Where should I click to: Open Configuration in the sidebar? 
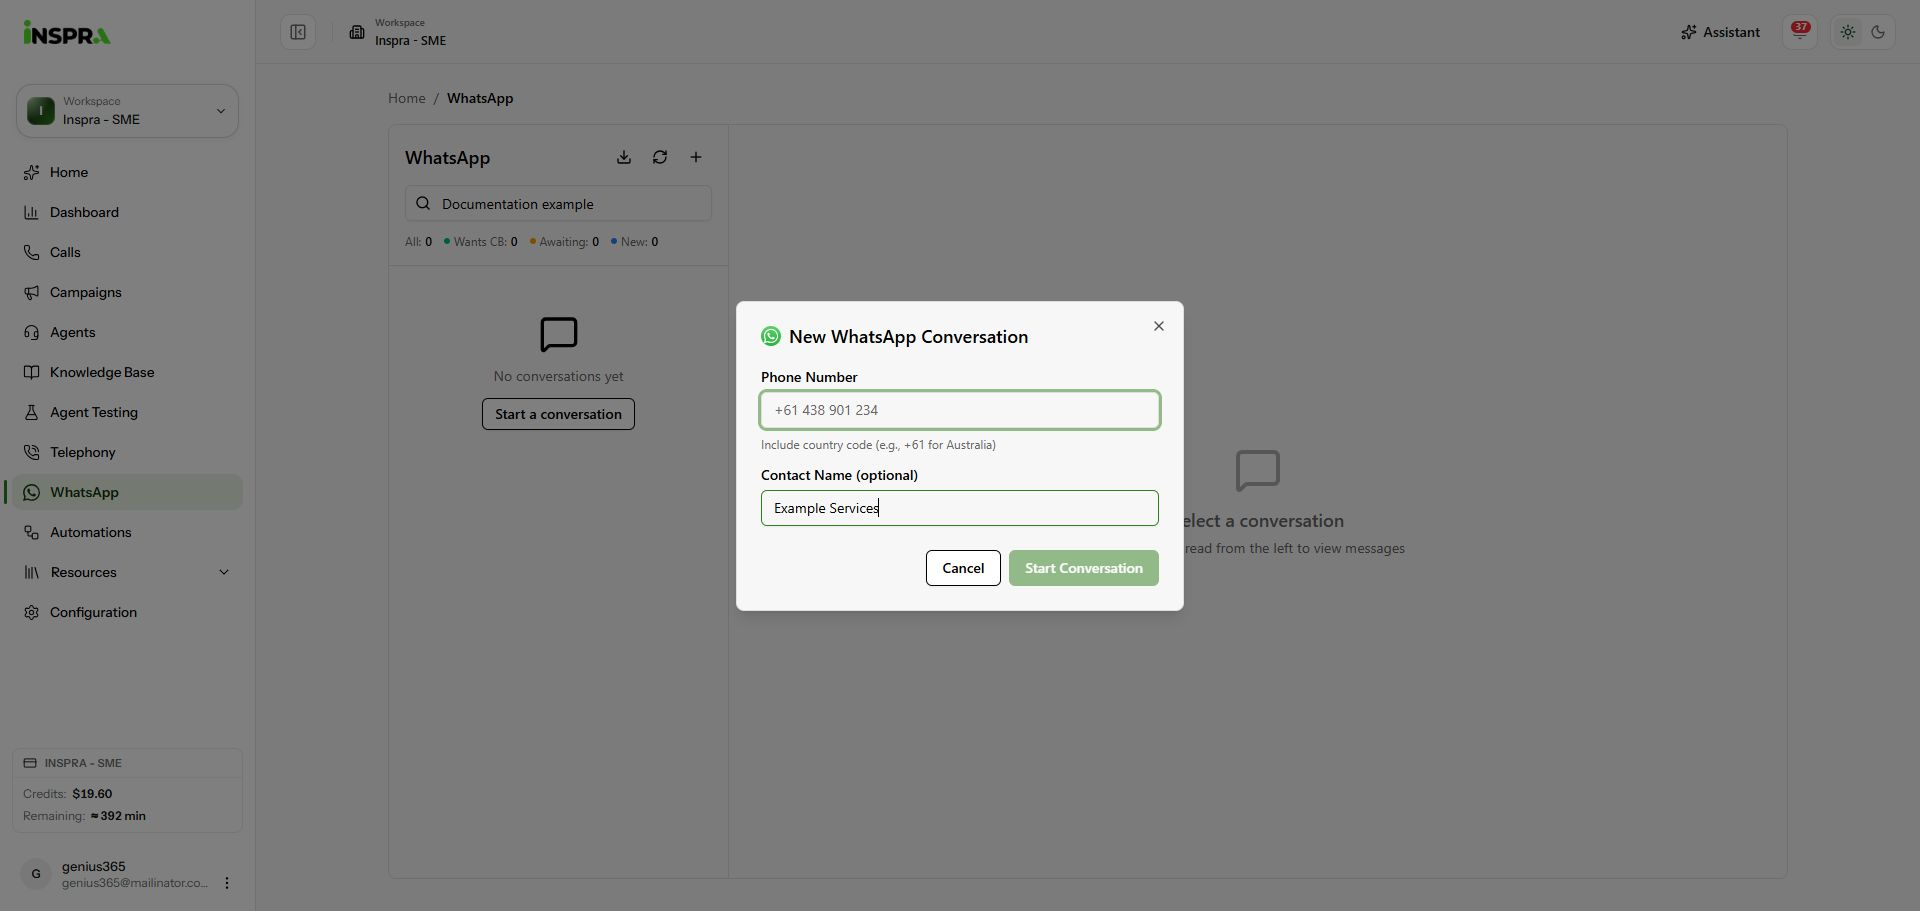(x=127, y=612)
